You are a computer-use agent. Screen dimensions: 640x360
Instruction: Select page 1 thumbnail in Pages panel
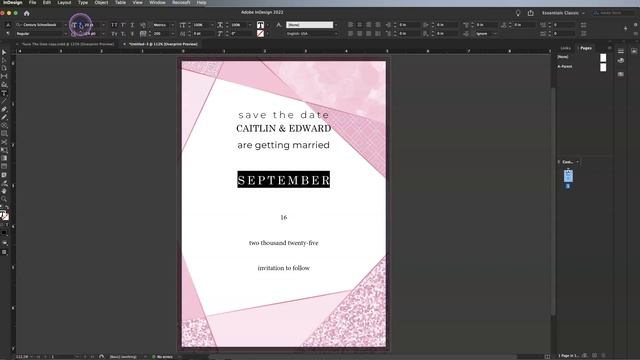(x=568, y=176)
